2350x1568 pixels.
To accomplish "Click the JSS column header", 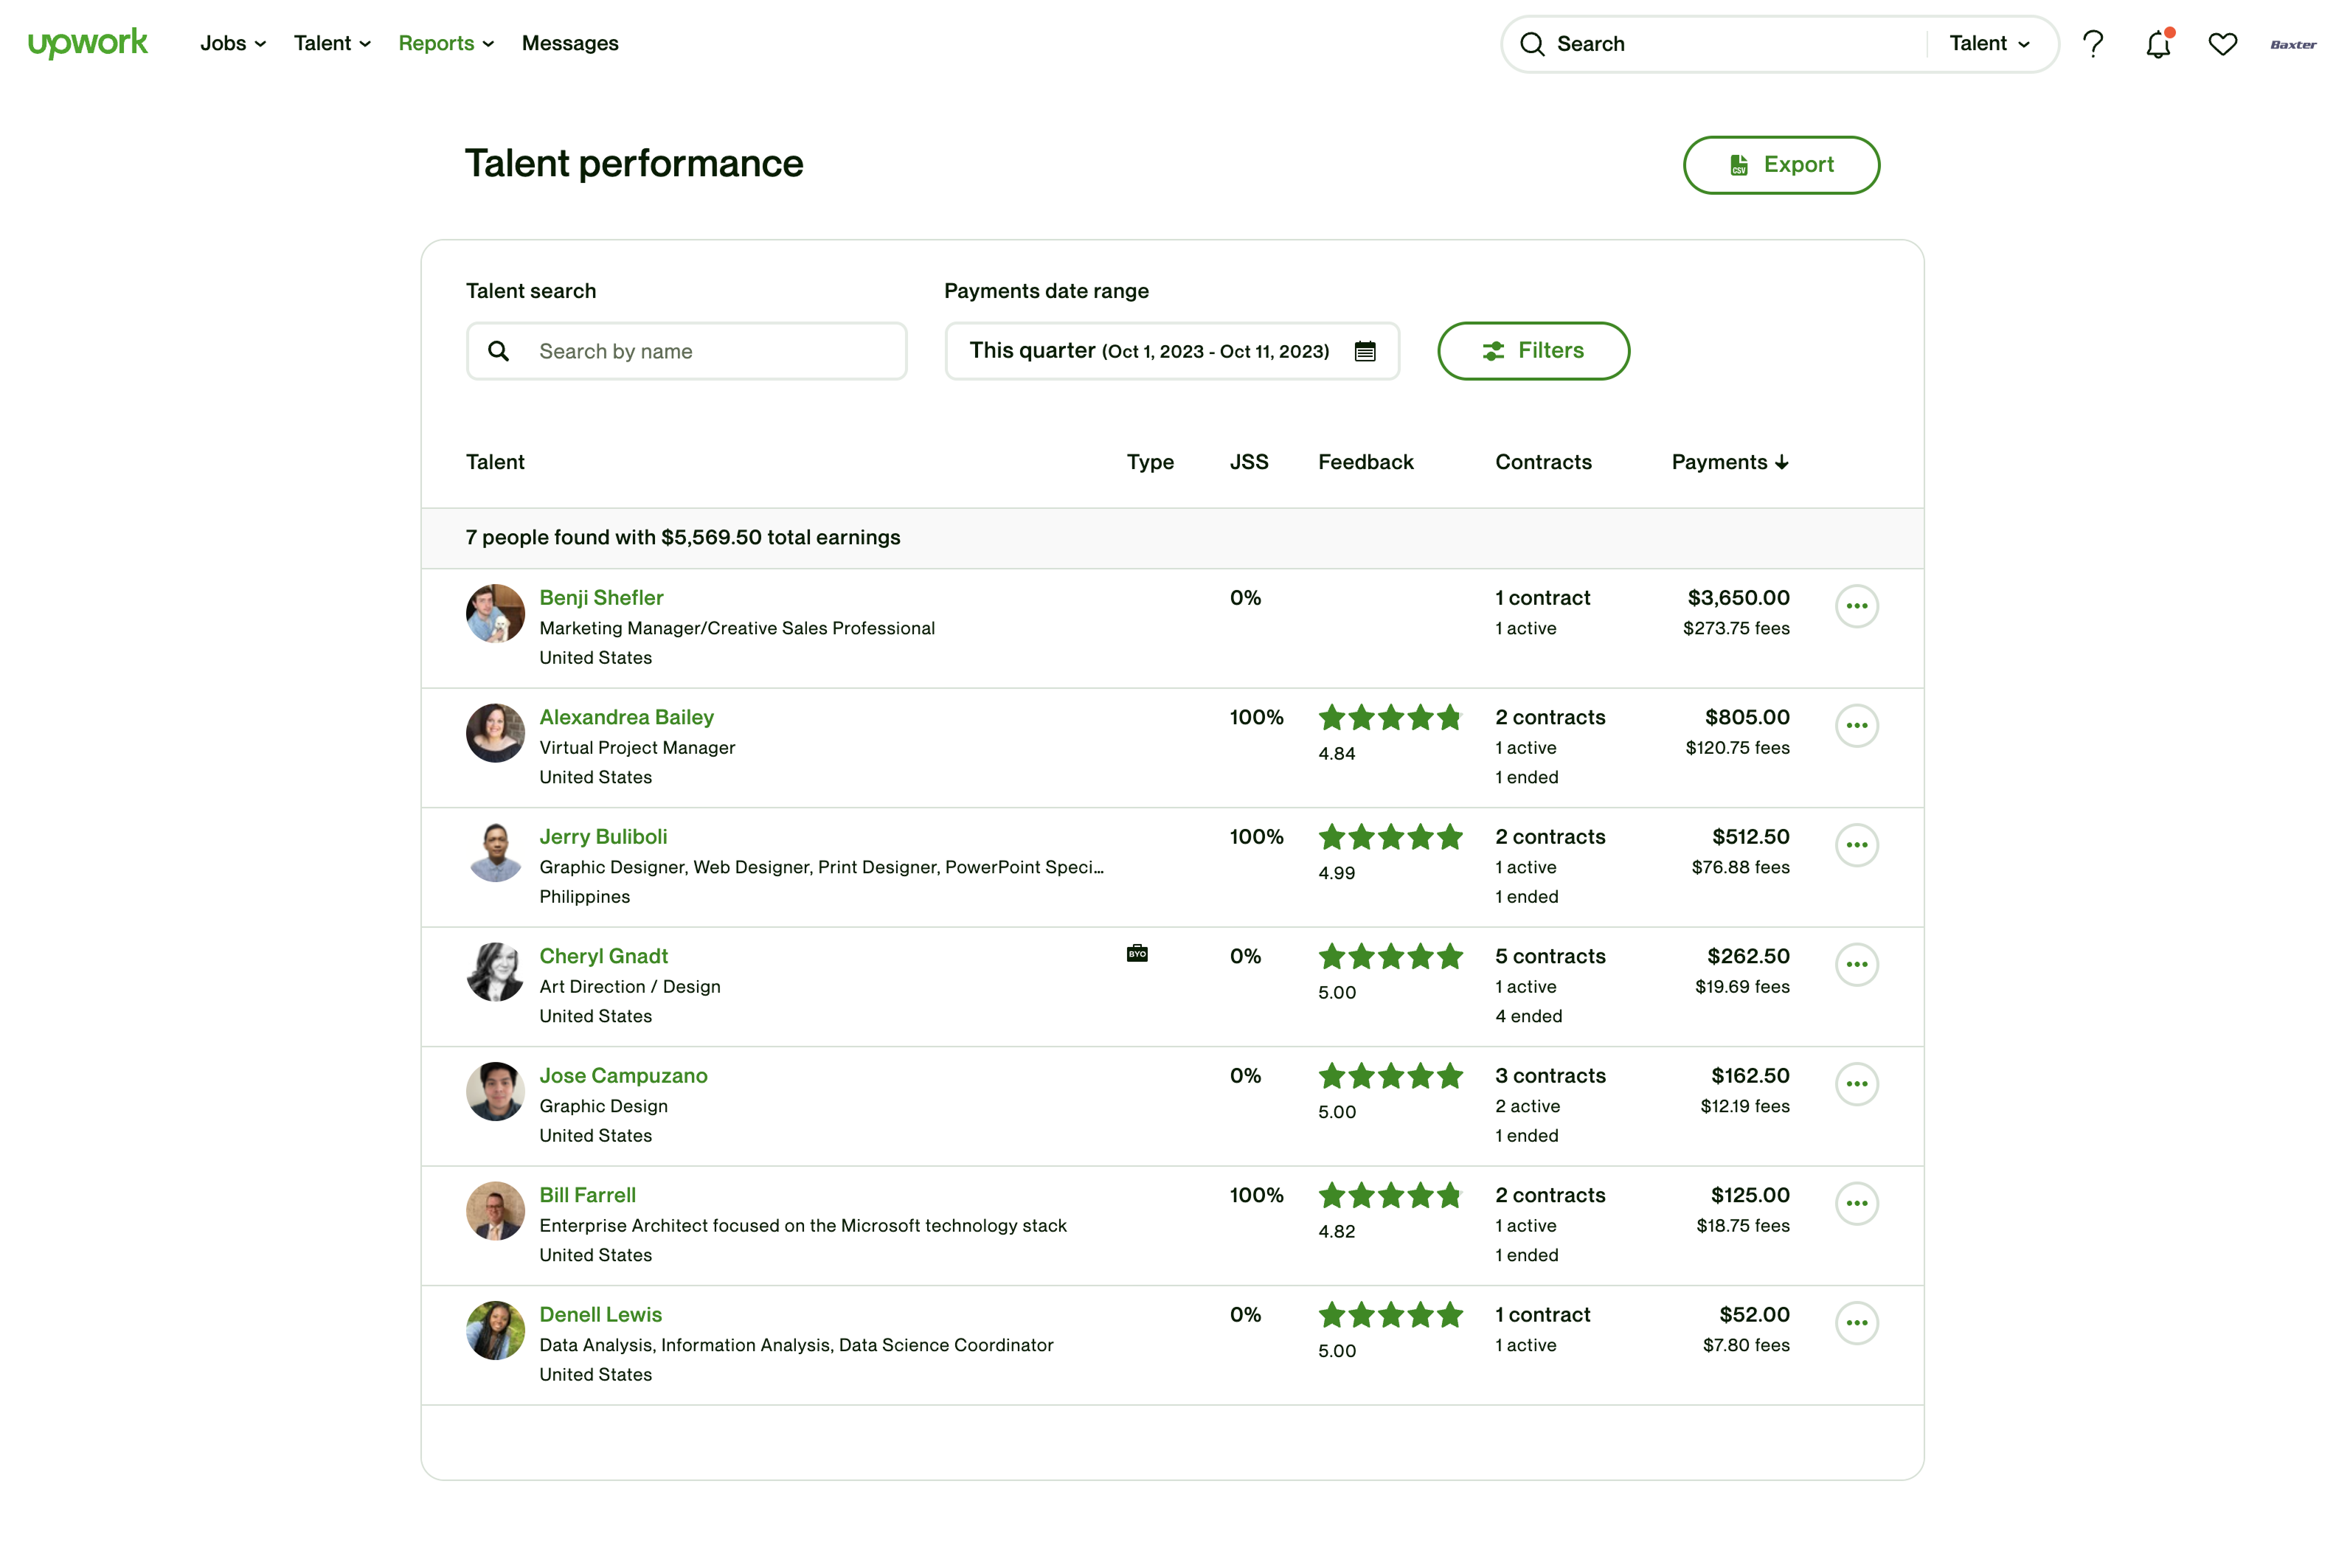I will (x=1249, y=462).
